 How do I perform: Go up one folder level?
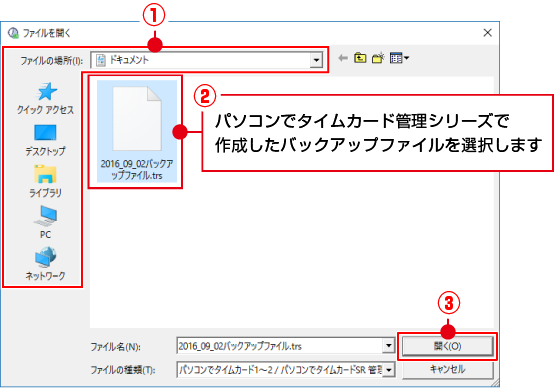(x=360, y=58)
